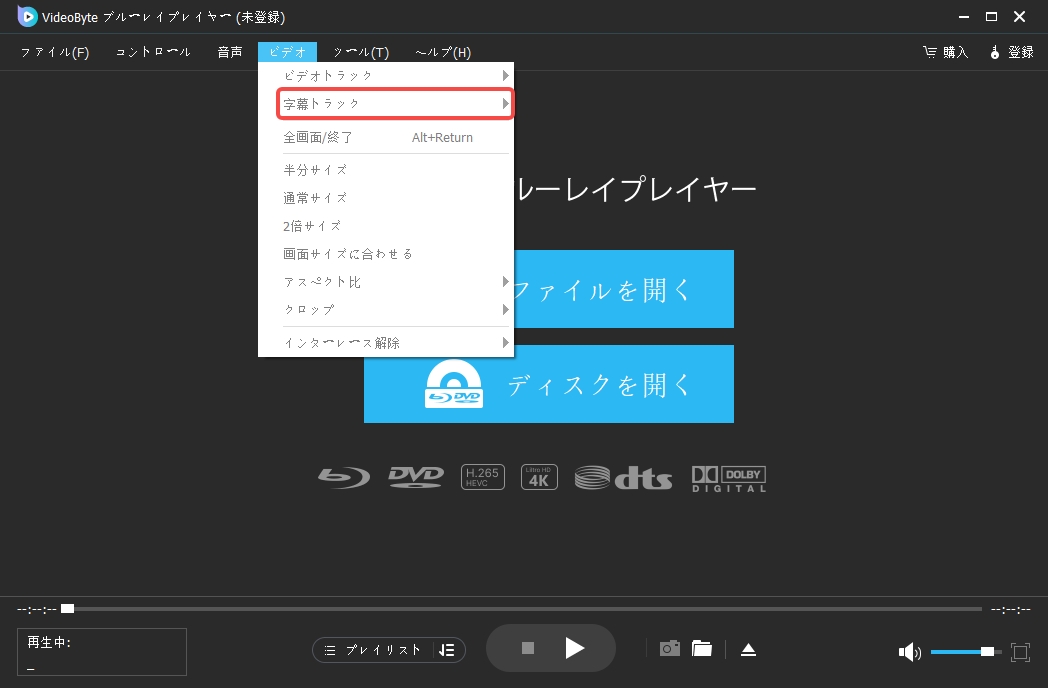Open the 音声 menu

pos(230,52)
